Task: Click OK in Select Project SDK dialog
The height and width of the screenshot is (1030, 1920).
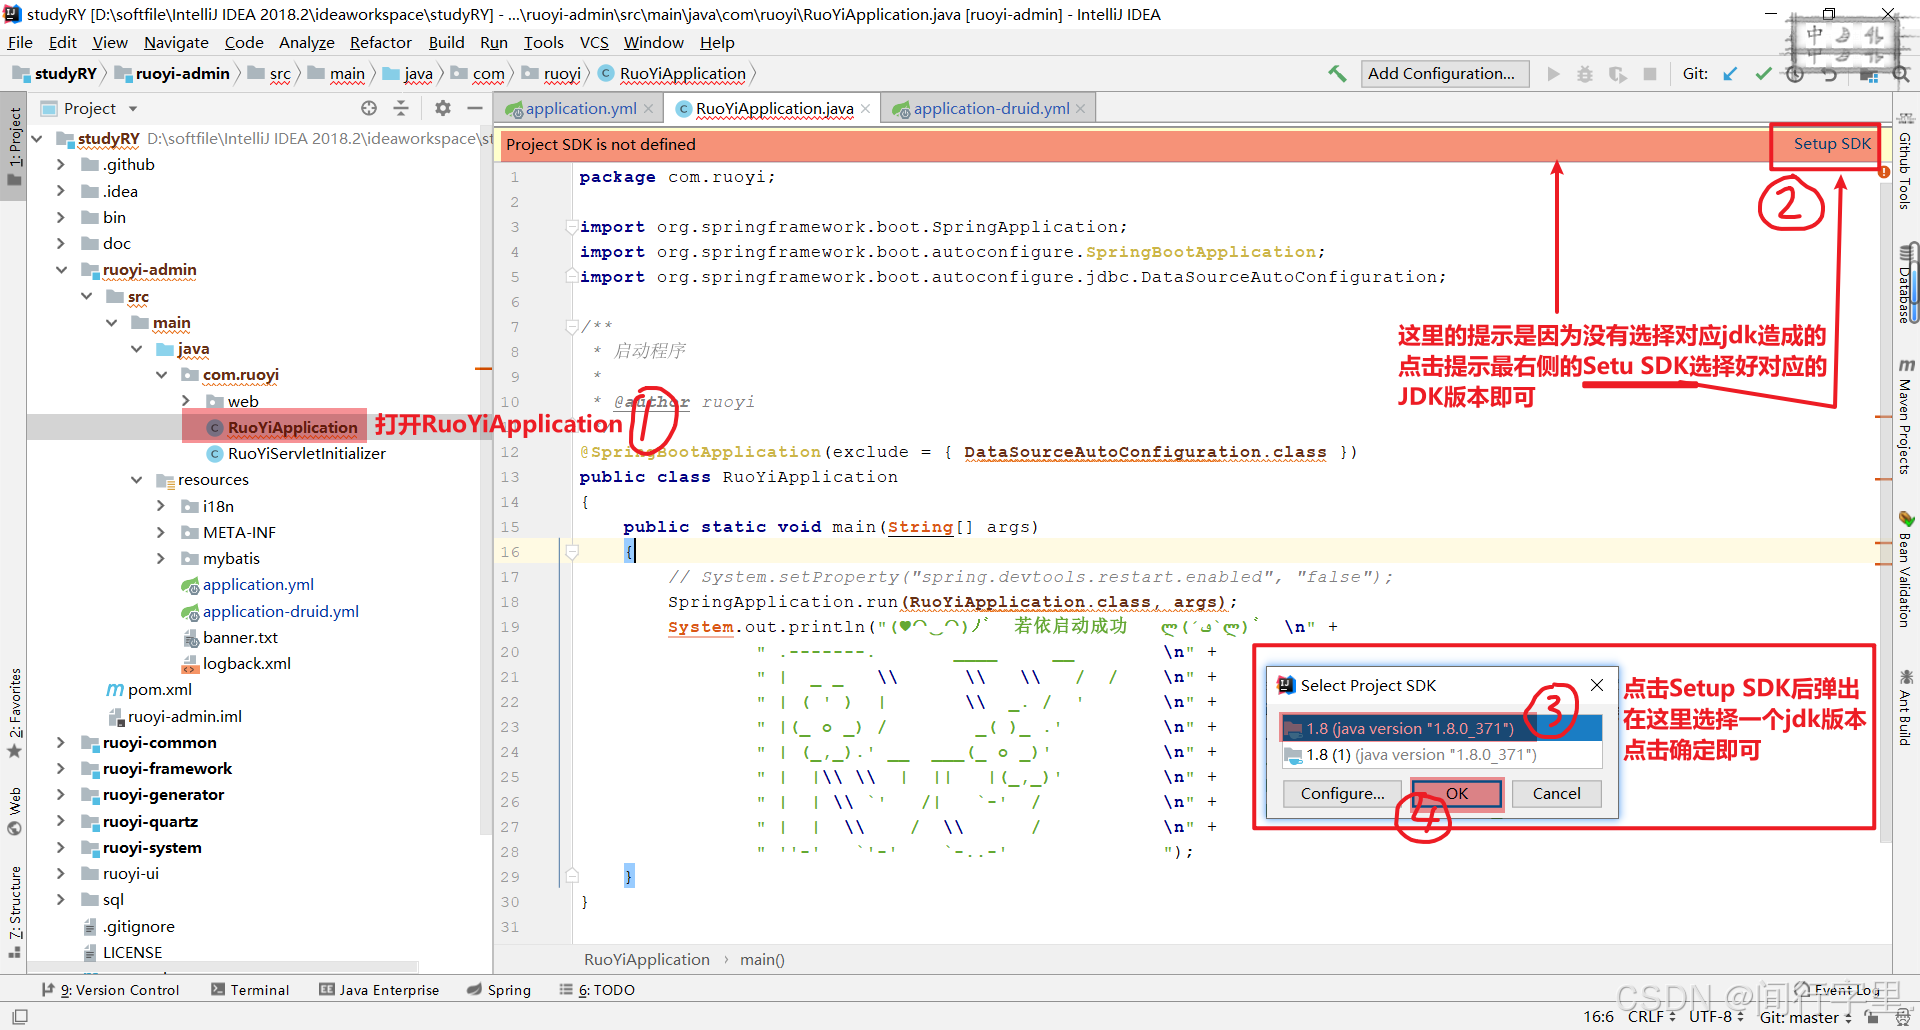Action: point(1457,794)
